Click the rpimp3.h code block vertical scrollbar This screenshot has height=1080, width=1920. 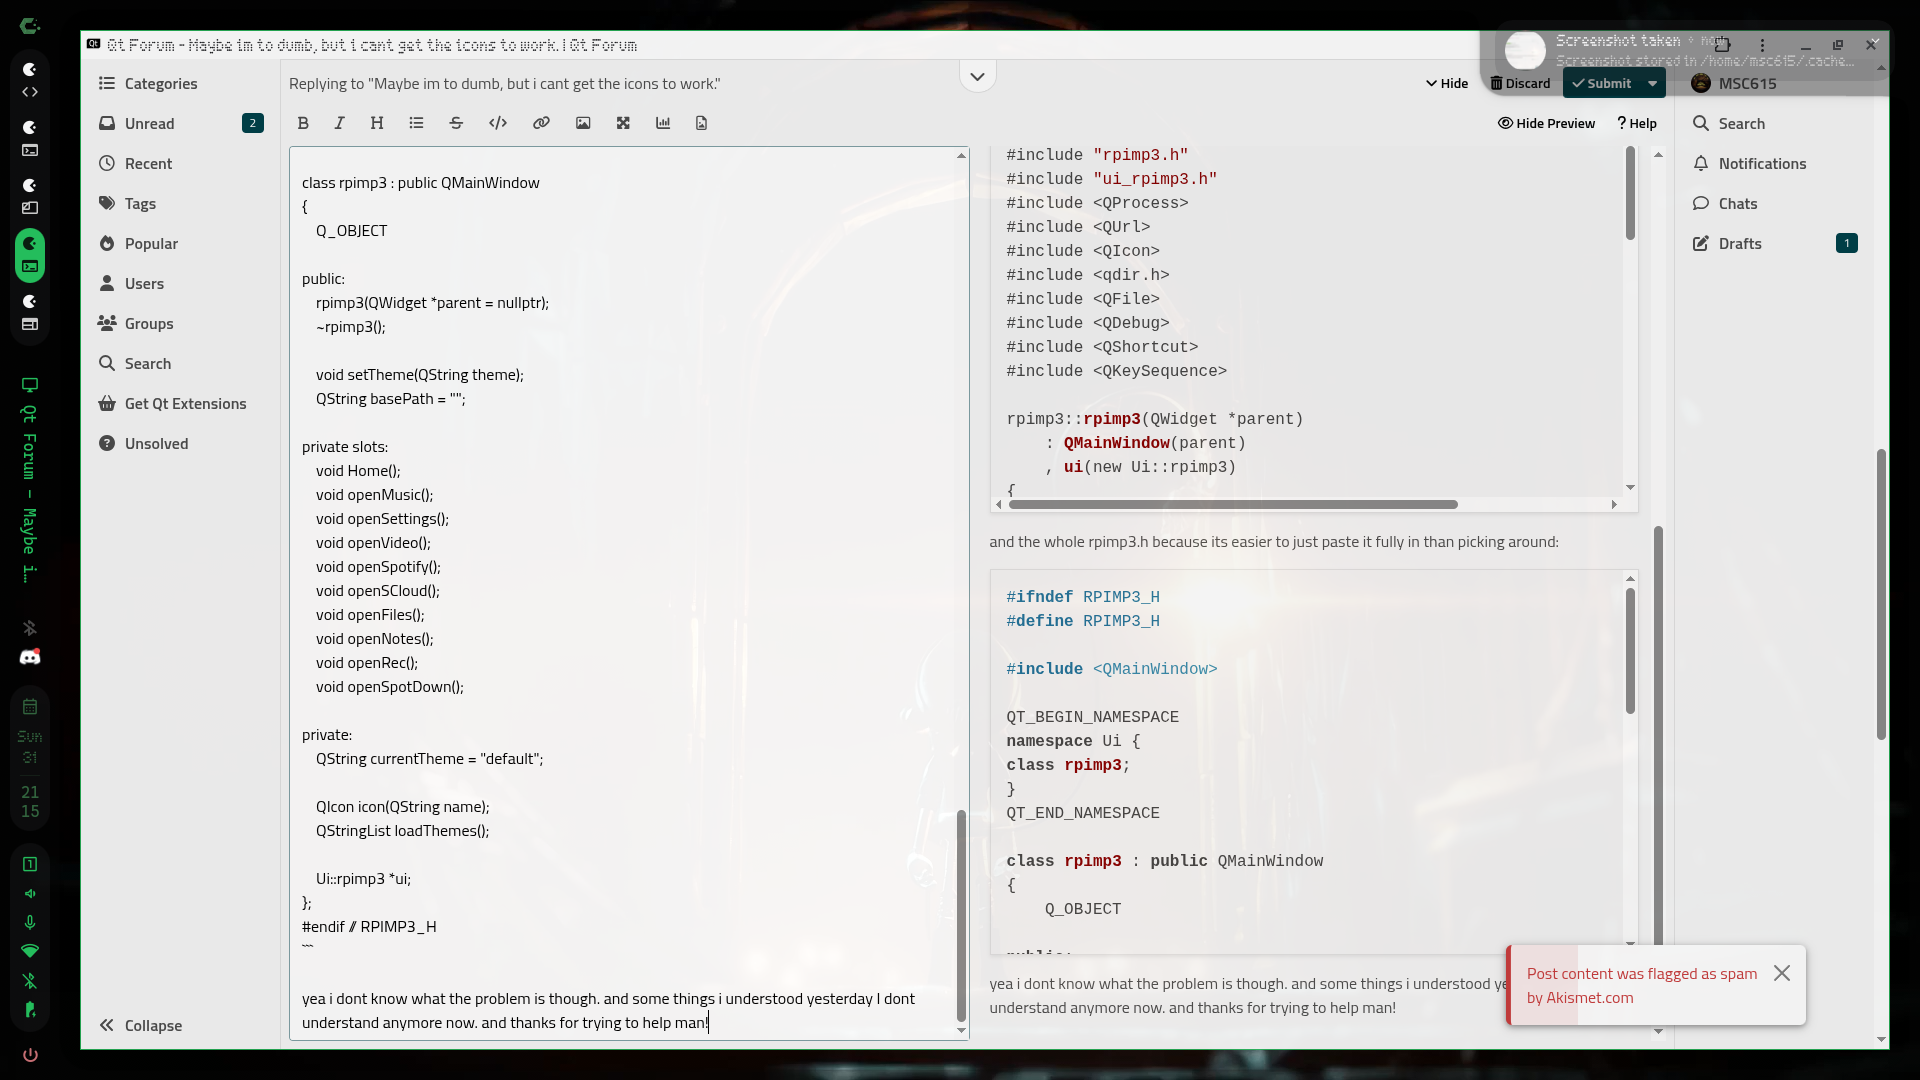[1630, 651]
